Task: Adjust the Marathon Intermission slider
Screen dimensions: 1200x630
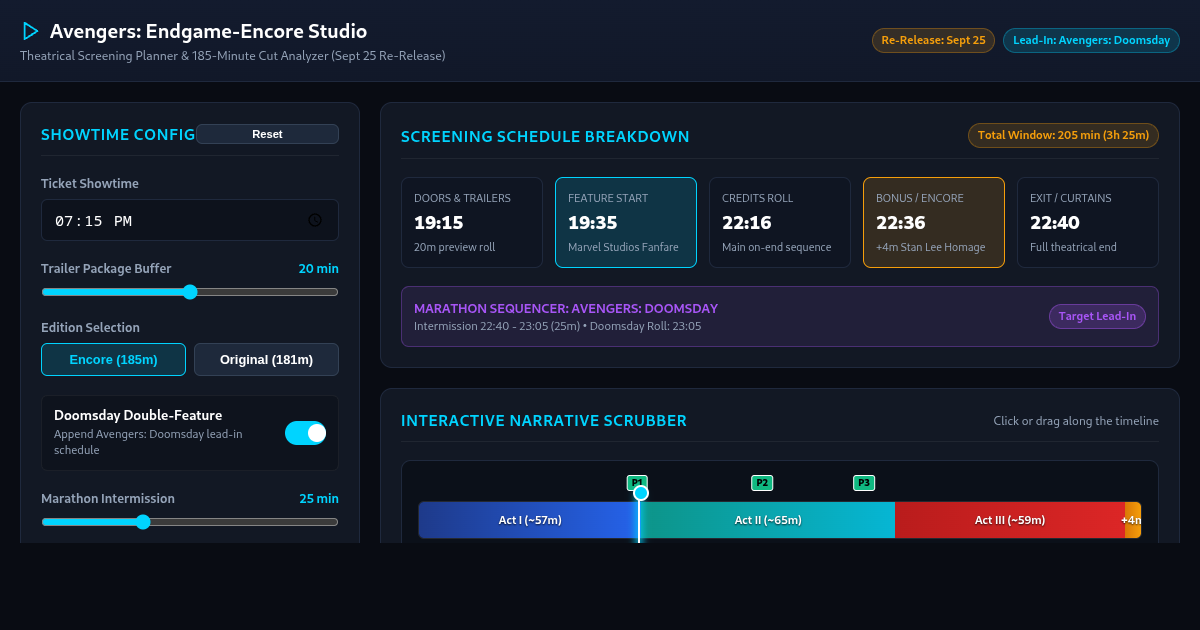Action: [x=190, y=522]
